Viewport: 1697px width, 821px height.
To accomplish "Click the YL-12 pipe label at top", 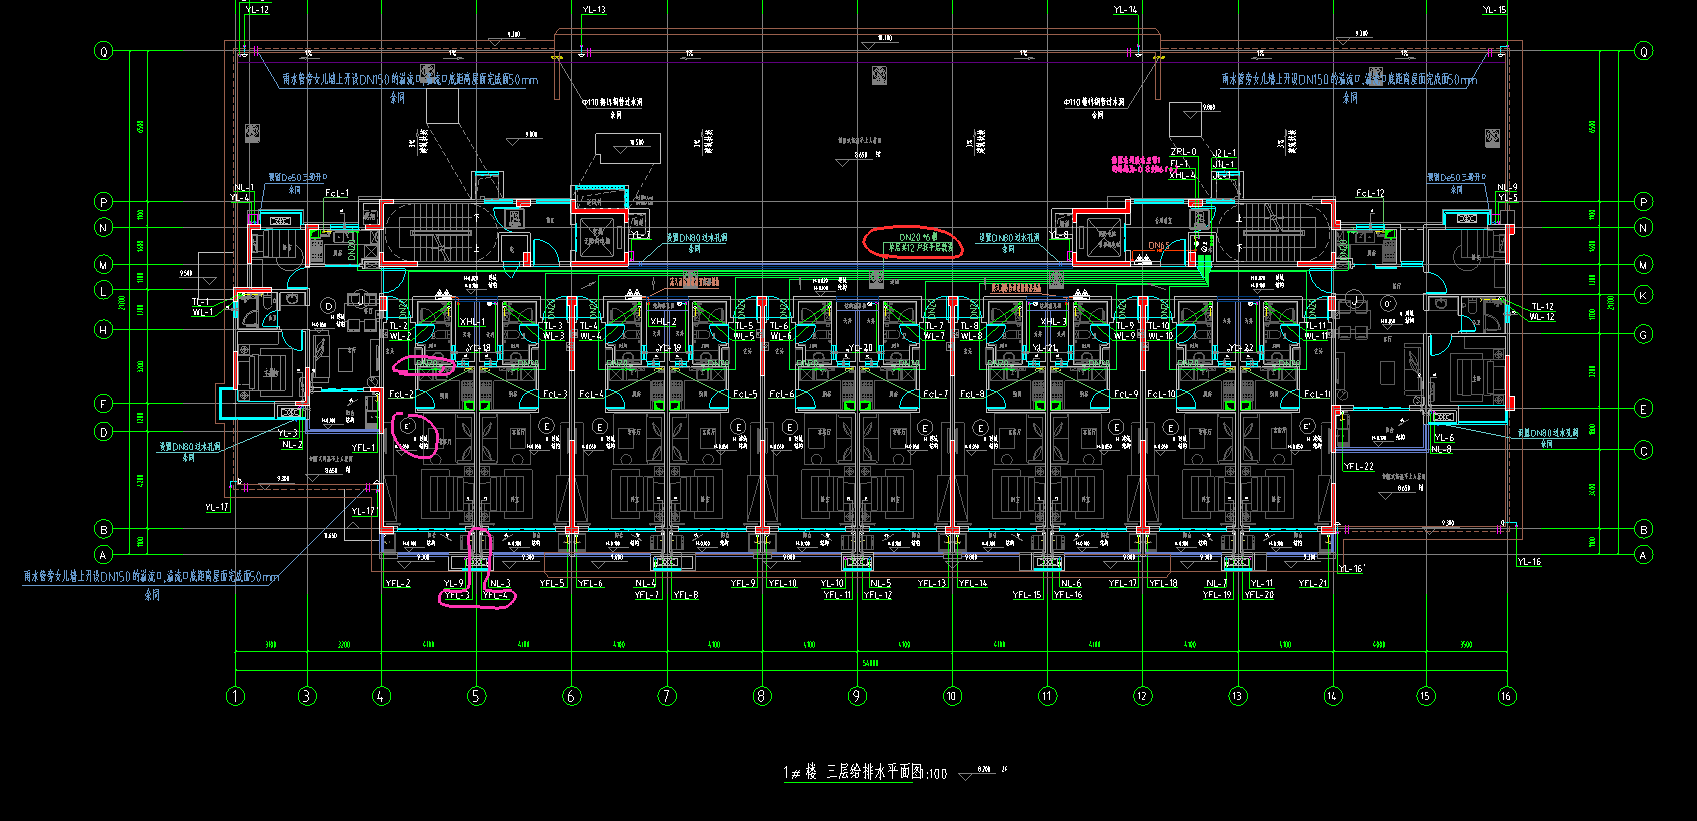I will point(257,10).
